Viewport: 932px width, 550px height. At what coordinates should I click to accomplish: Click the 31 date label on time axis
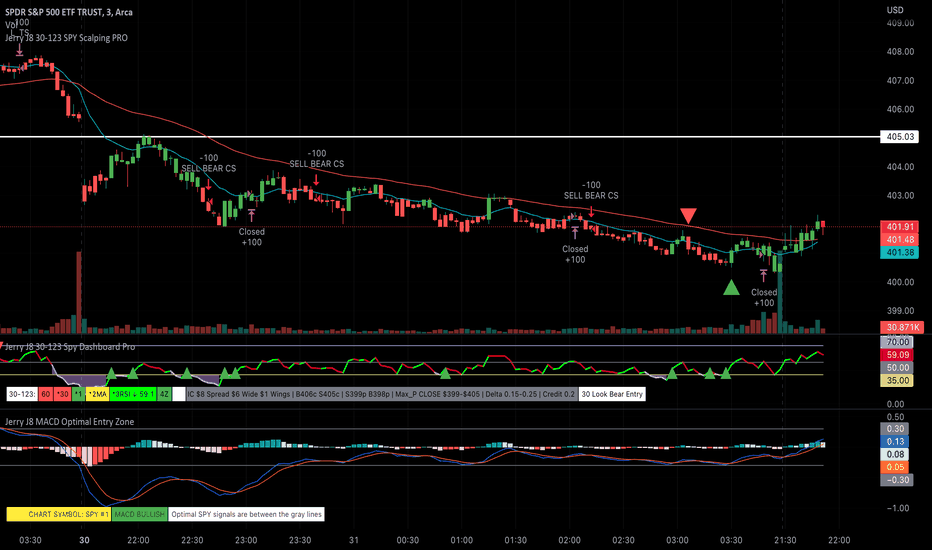click(354, 540)
